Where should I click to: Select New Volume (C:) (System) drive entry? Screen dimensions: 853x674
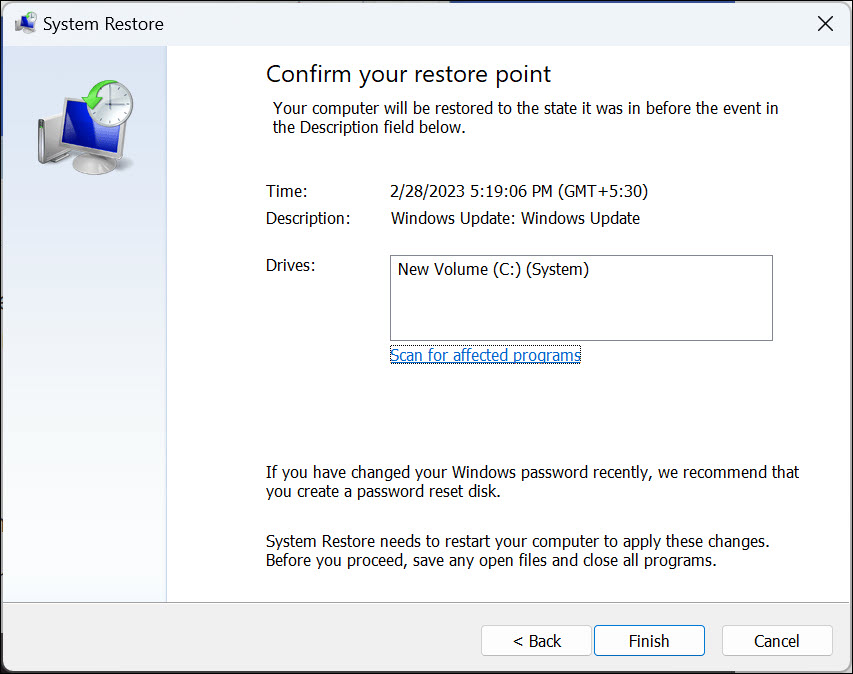(493, 269)
